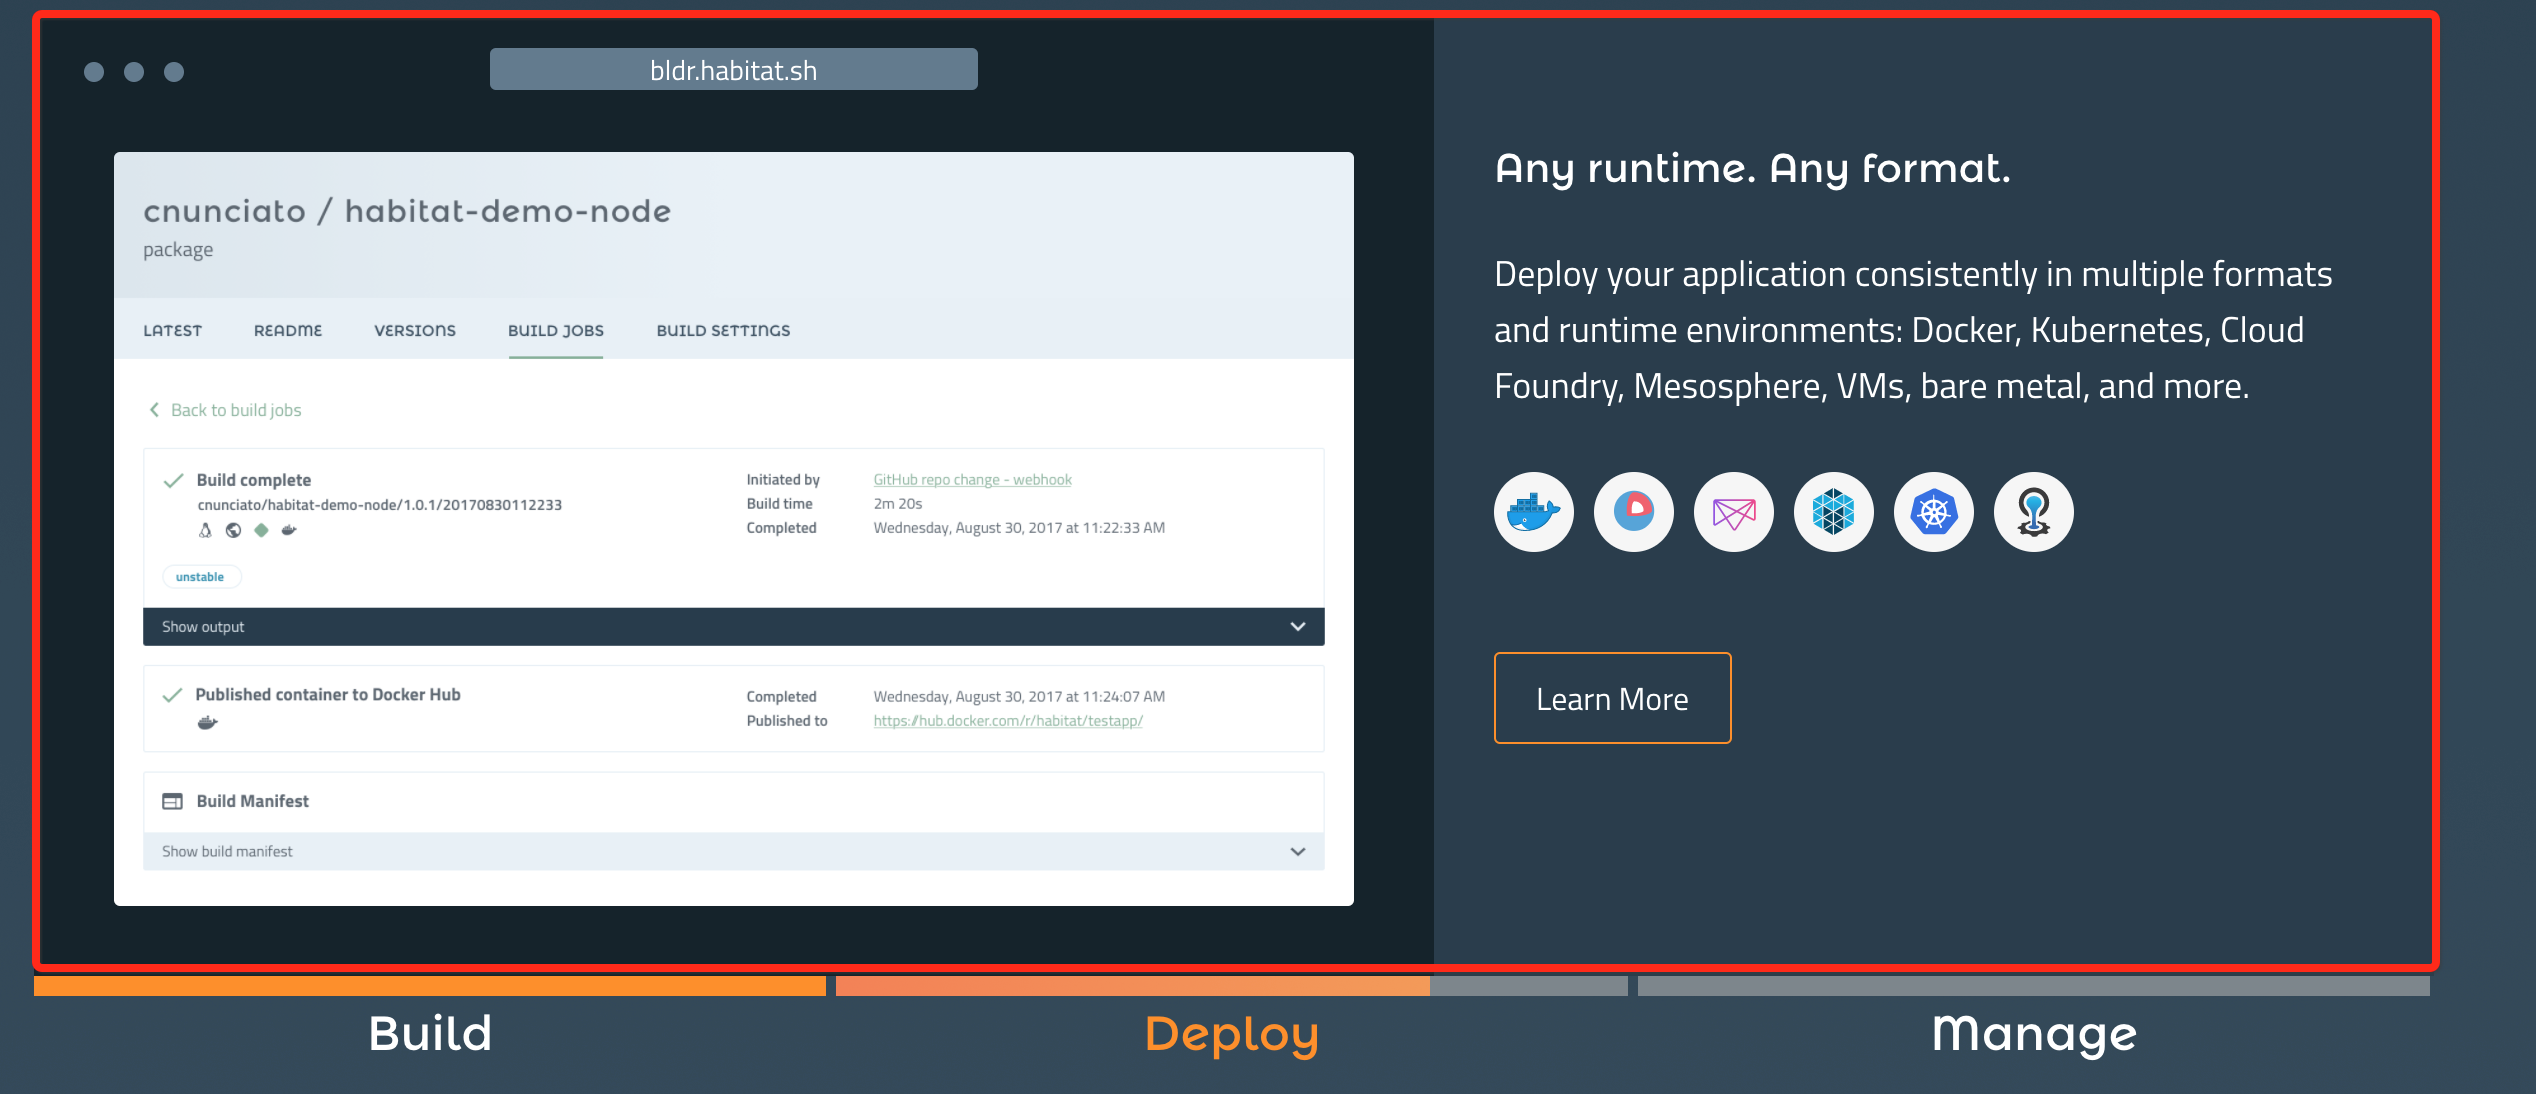This screenshot has height=1094, width=2536.
Task: Click the Apache Mesos hexagon logo
Action: tap(1833, 512)
